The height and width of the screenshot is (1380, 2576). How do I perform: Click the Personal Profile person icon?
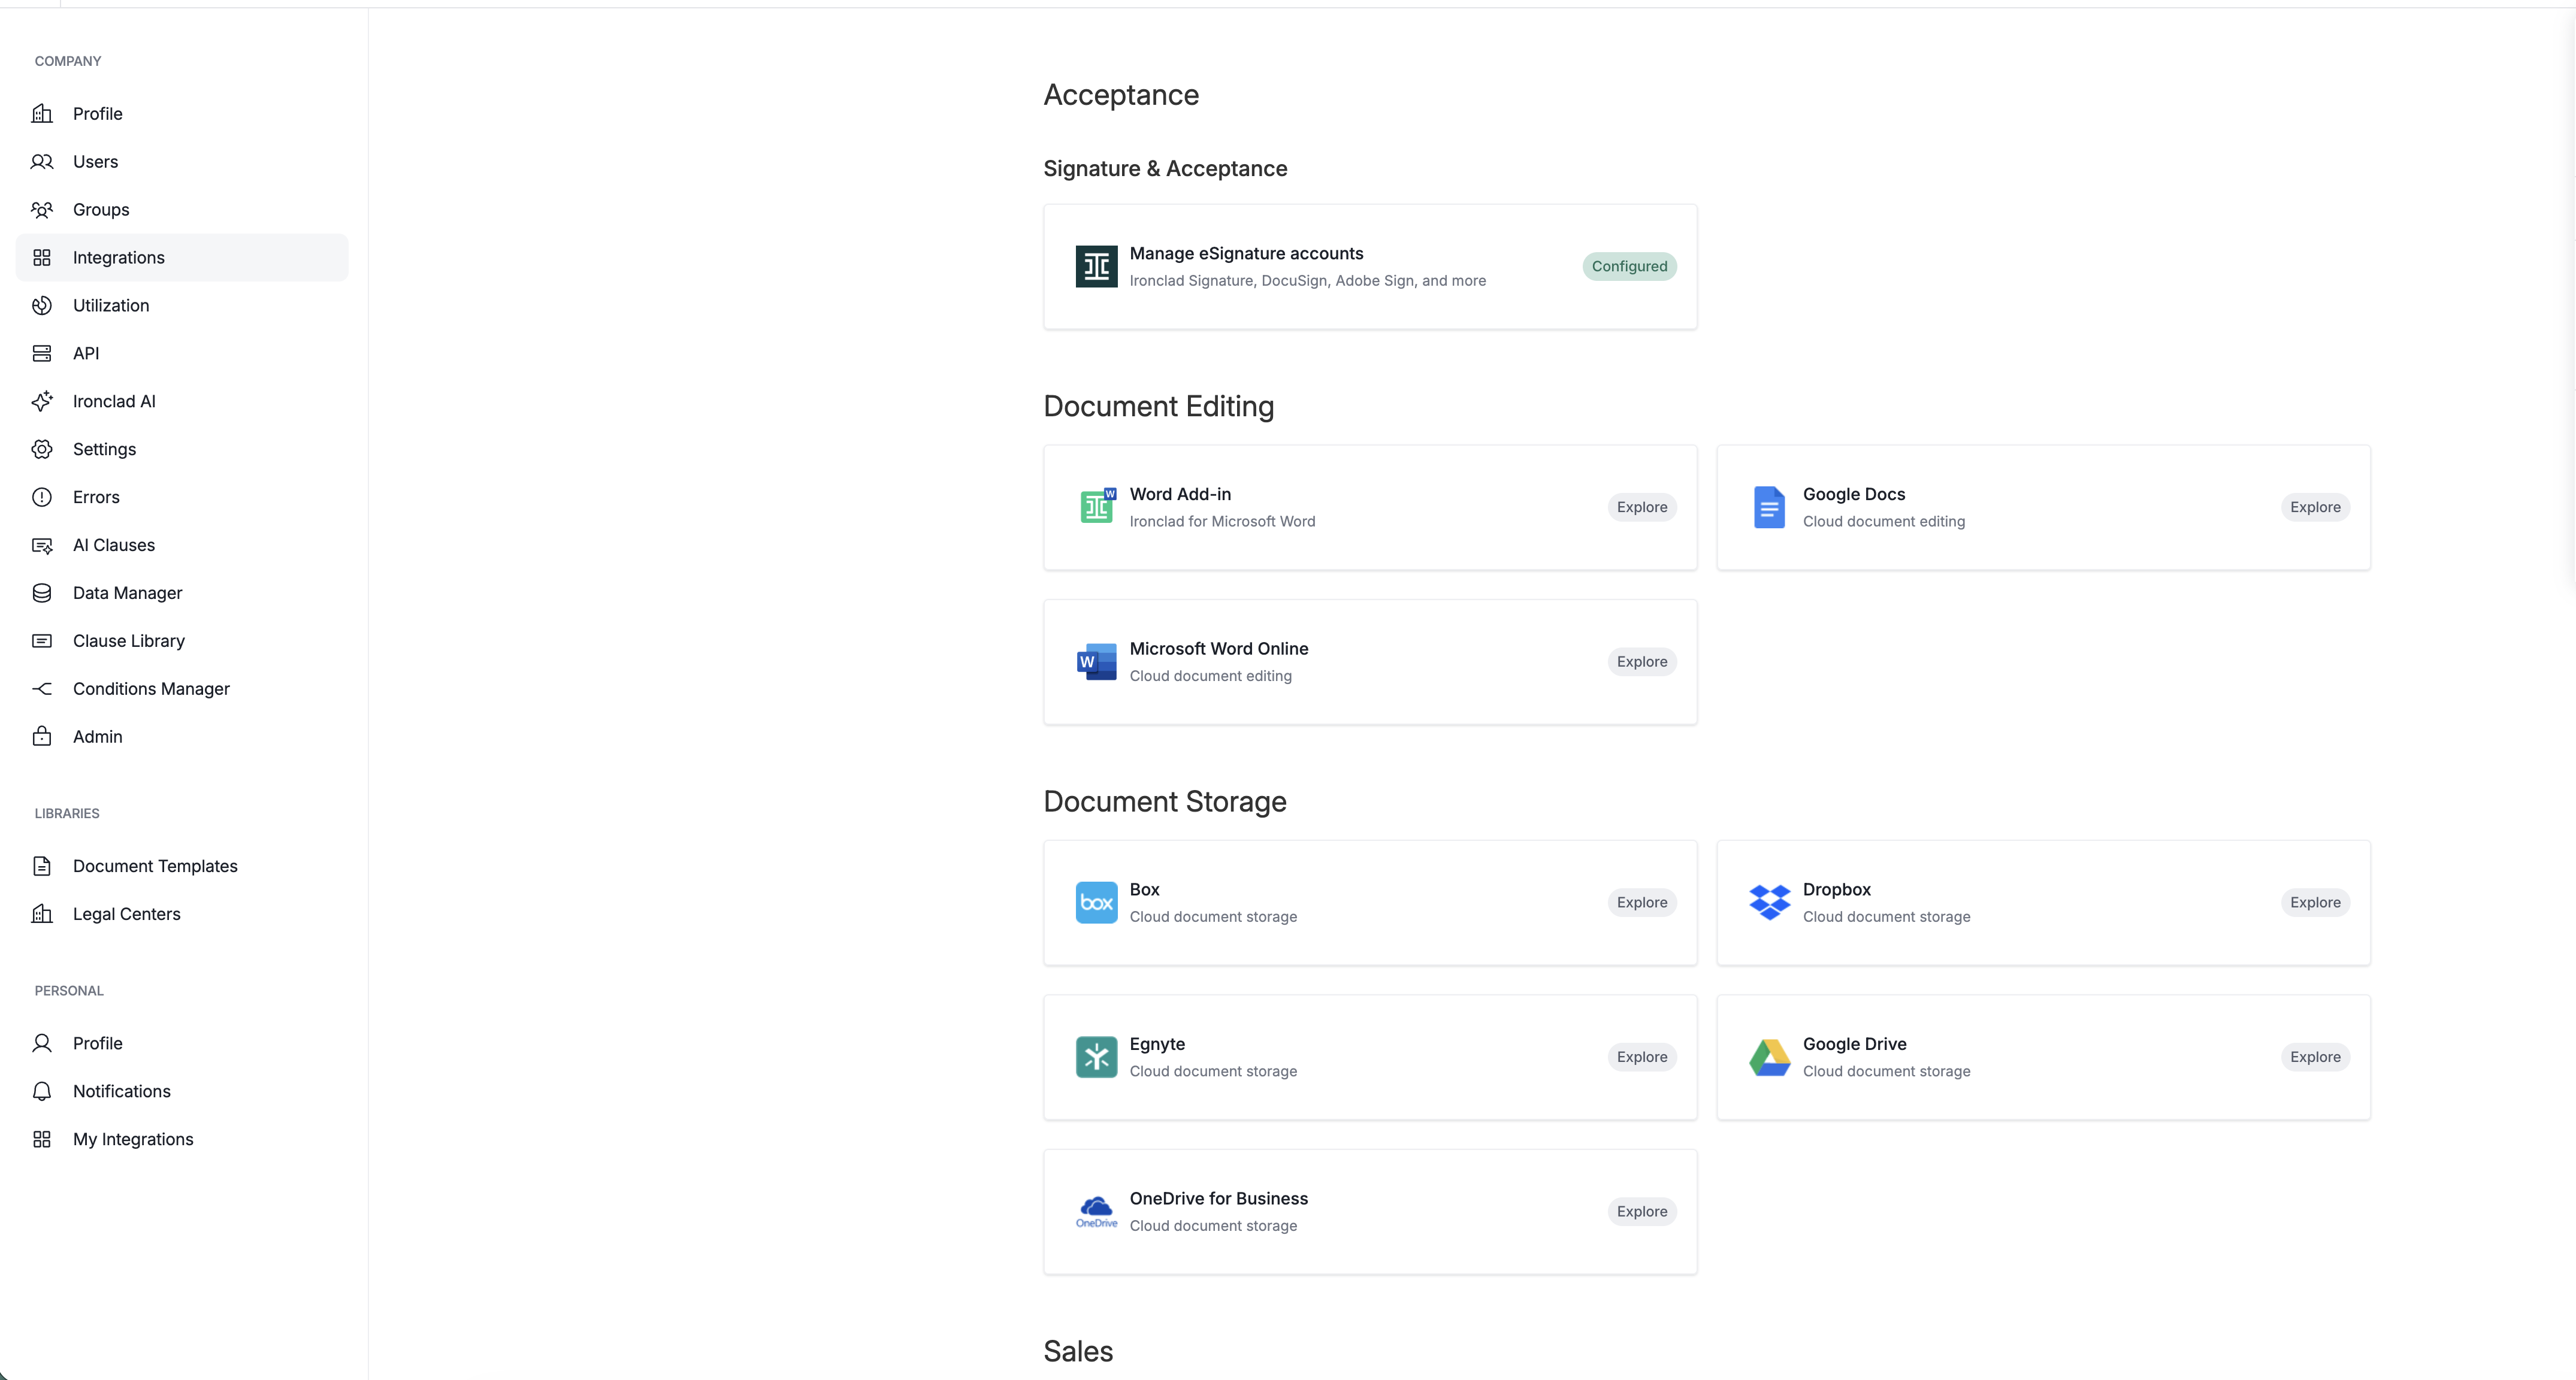click(x=42, y=1043)
